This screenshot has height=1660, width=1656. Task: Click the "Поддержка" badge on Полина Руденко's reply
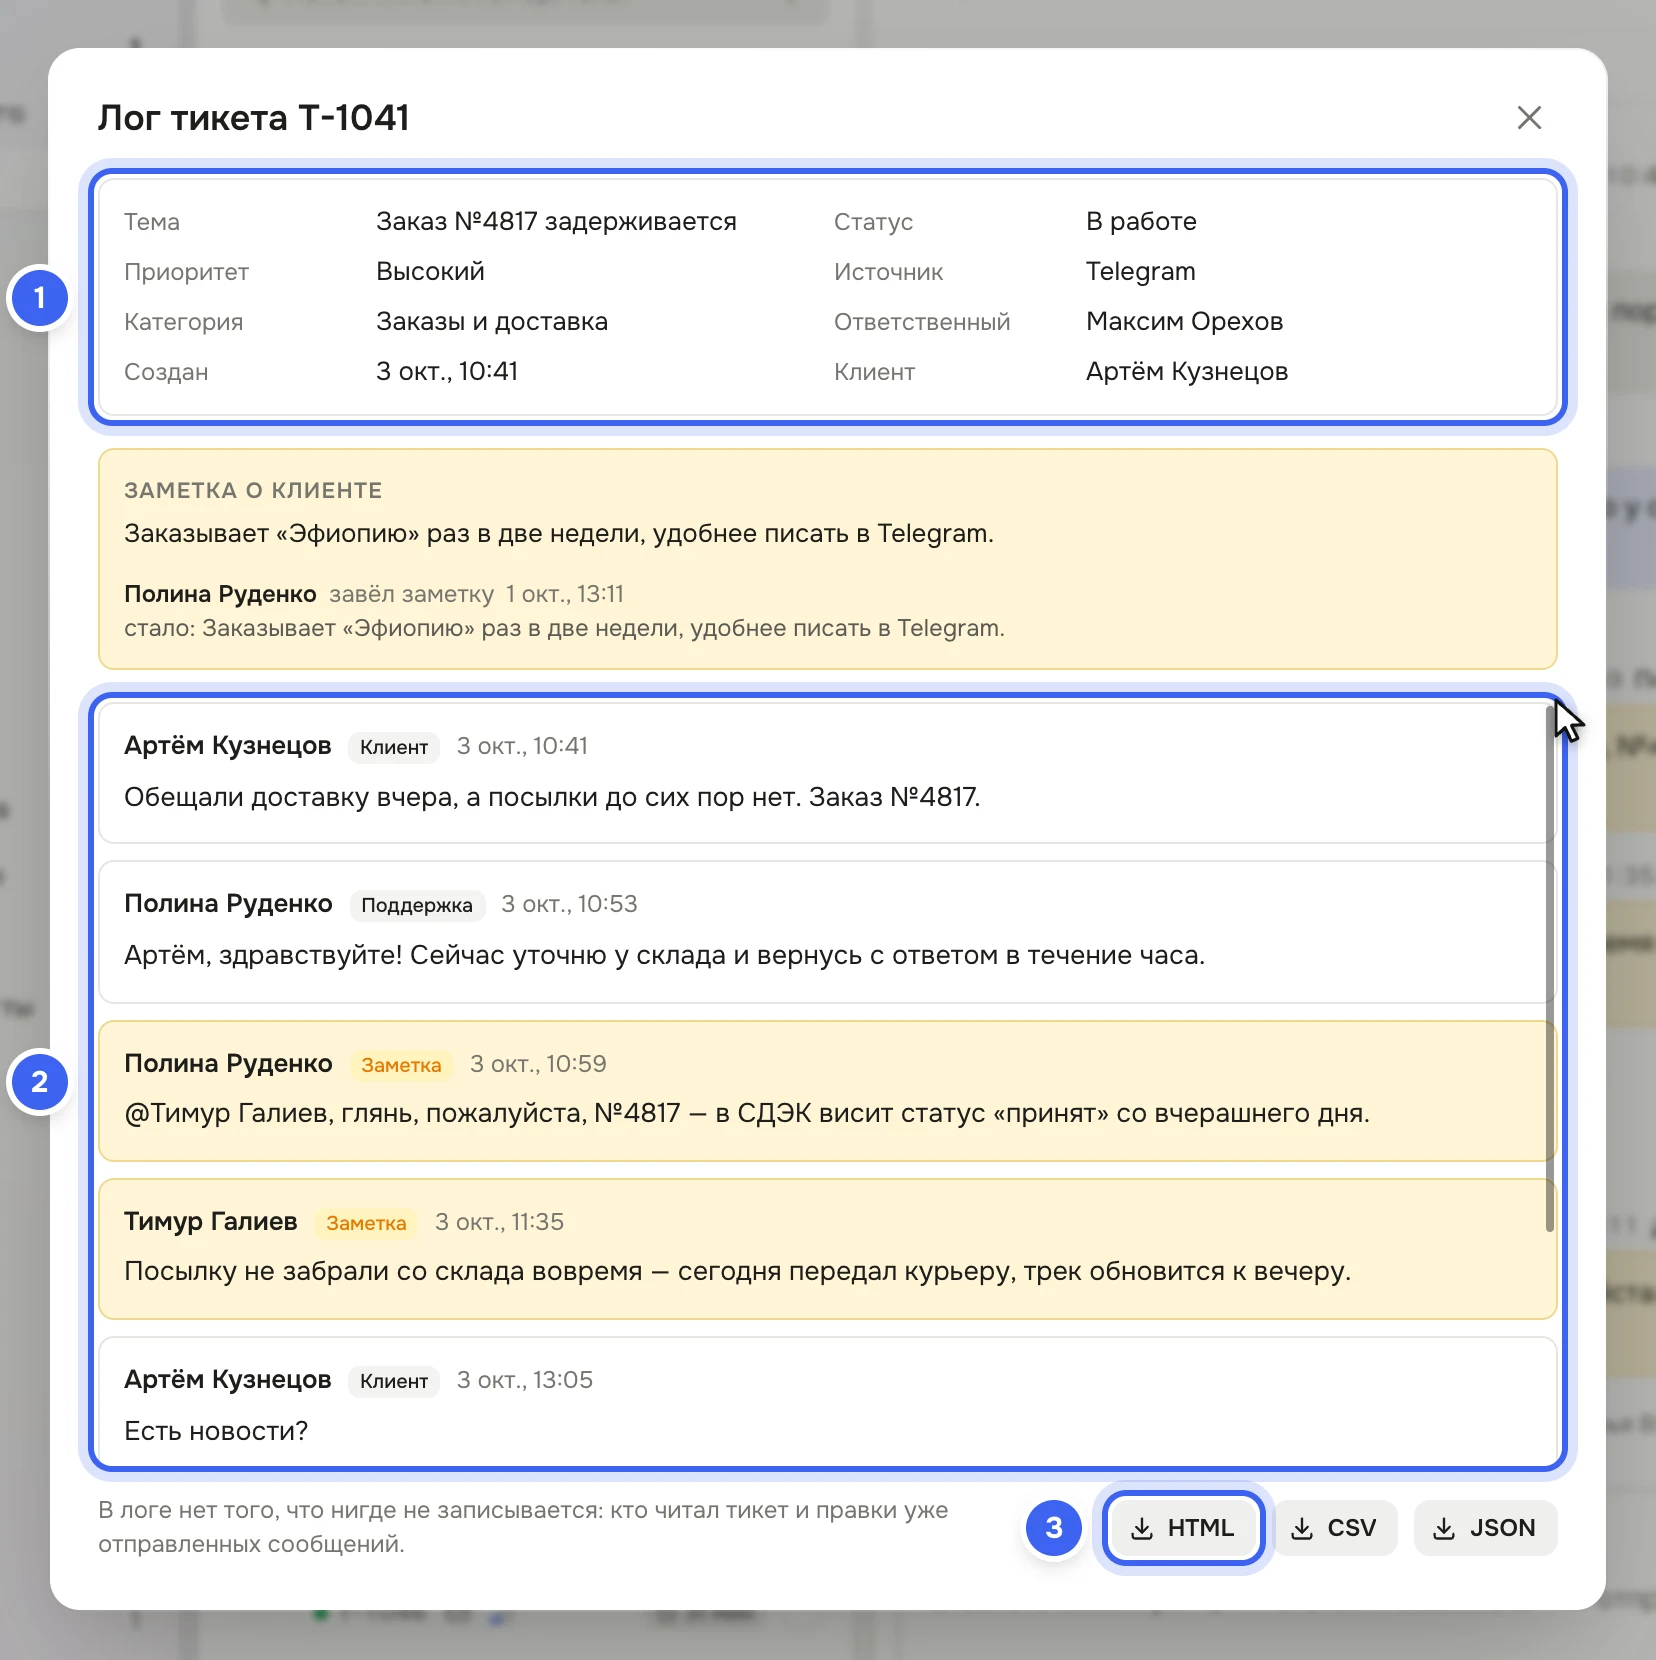(x=417, y=905)
